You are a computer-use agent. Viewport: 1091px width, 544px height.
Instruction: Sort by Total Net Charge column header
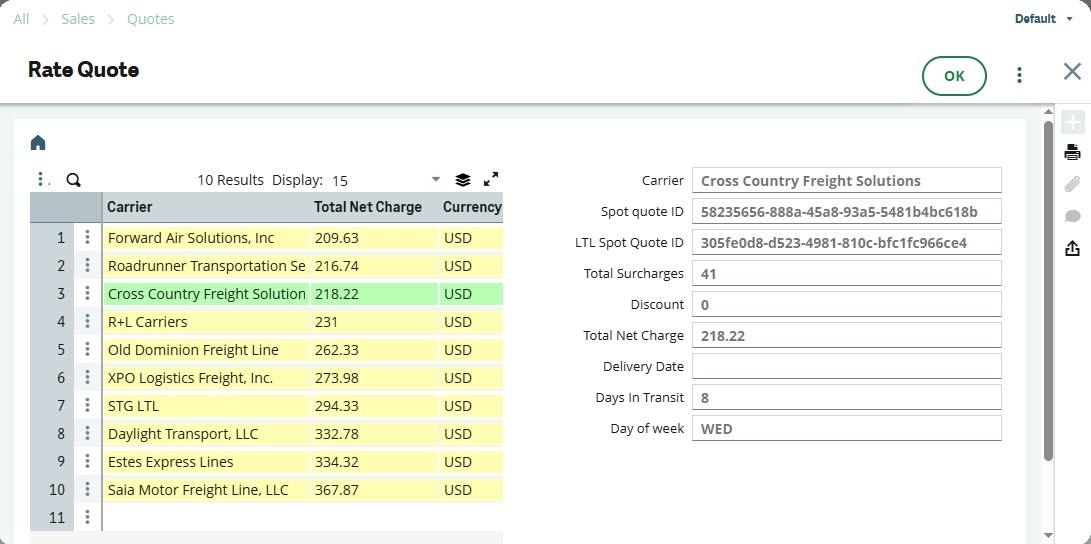click(367, 207)
